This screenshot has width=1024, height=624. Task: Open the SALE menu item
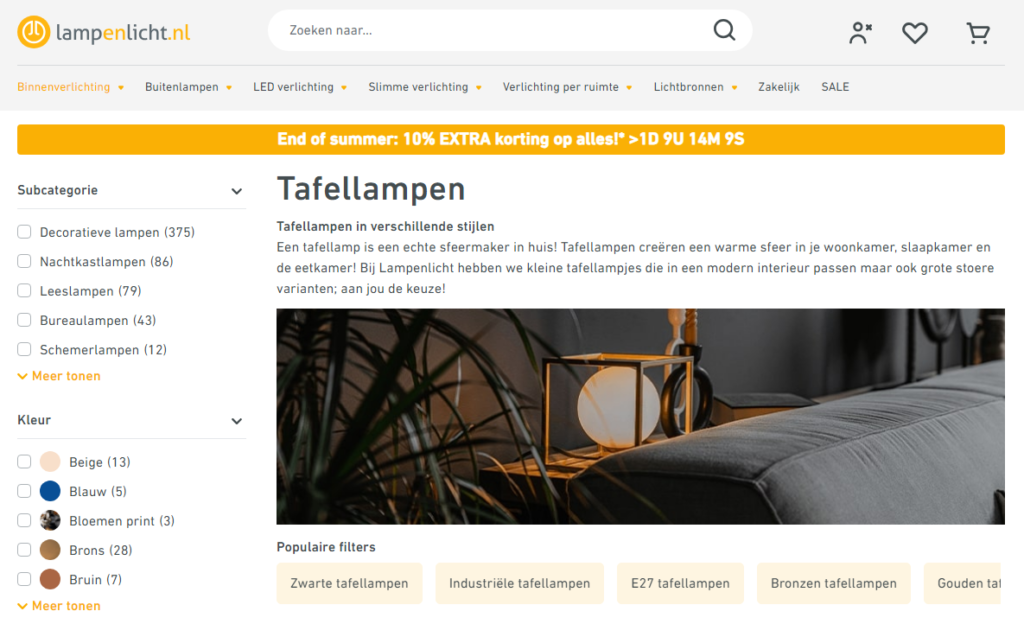pos(835,87)
